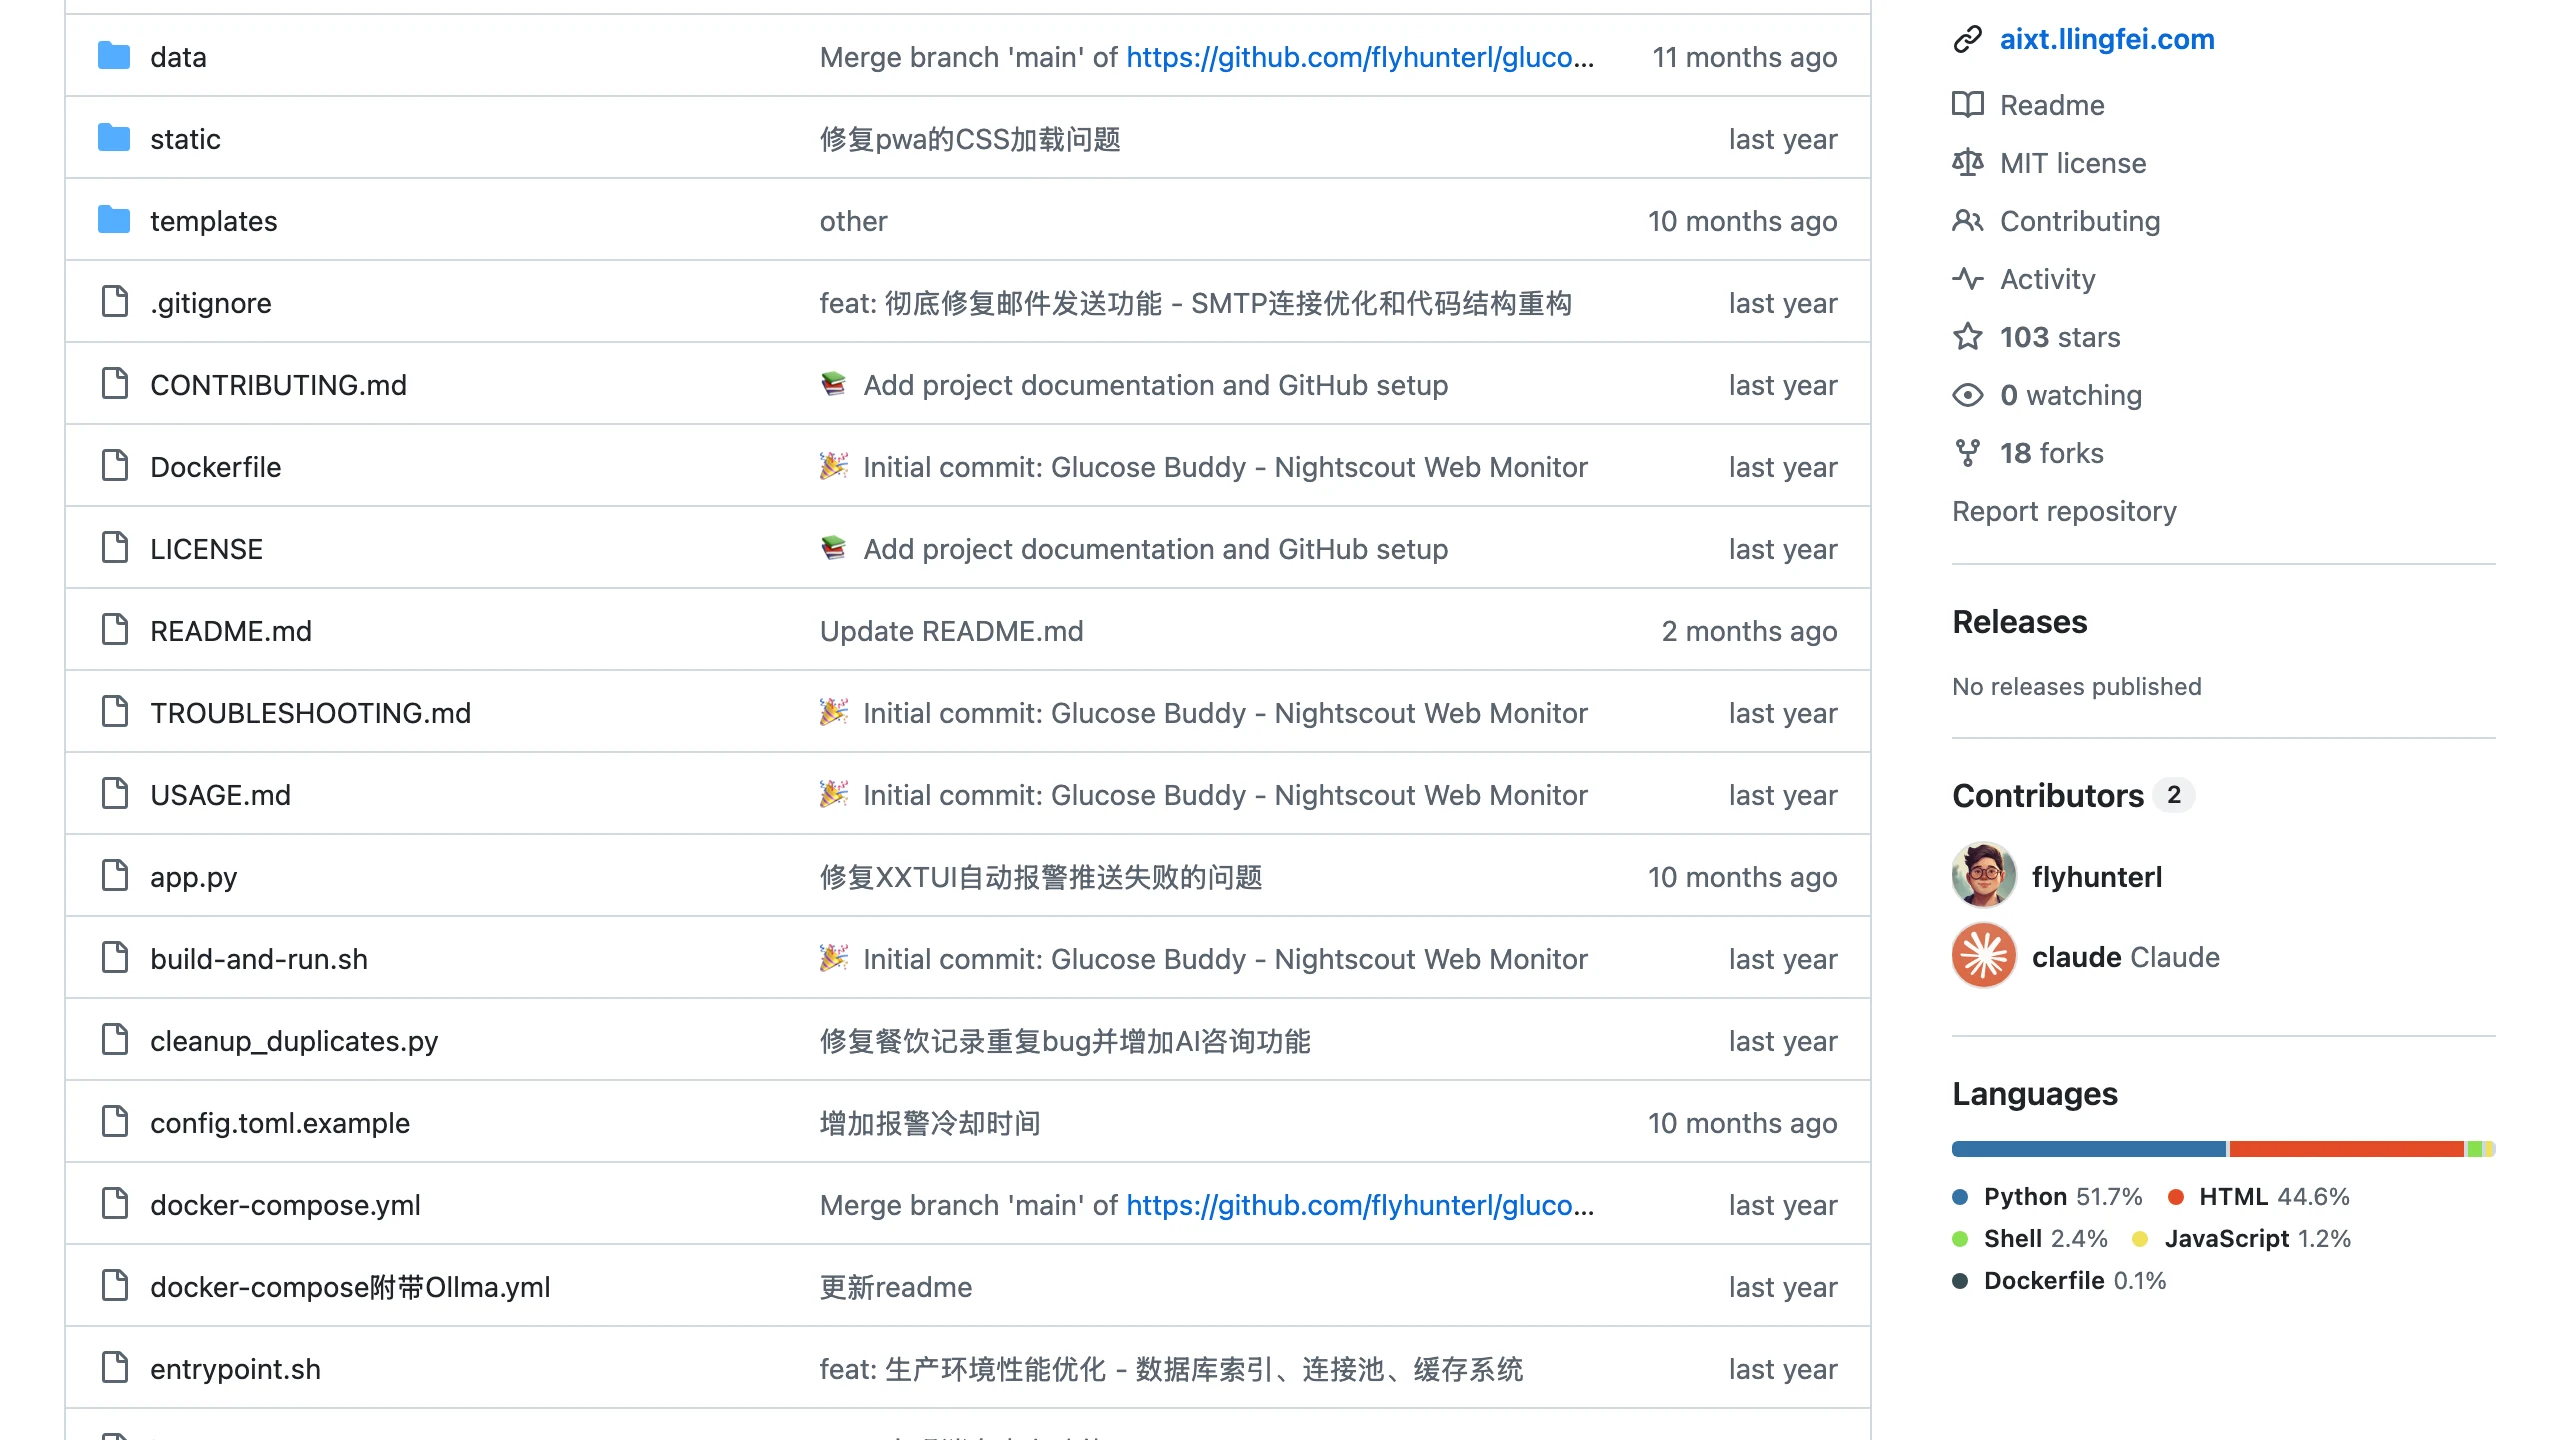Open the 'Update README.md' commit message
This screenshot has width=2560, height=1440.
pyautogui.click(x=951, y=631)
